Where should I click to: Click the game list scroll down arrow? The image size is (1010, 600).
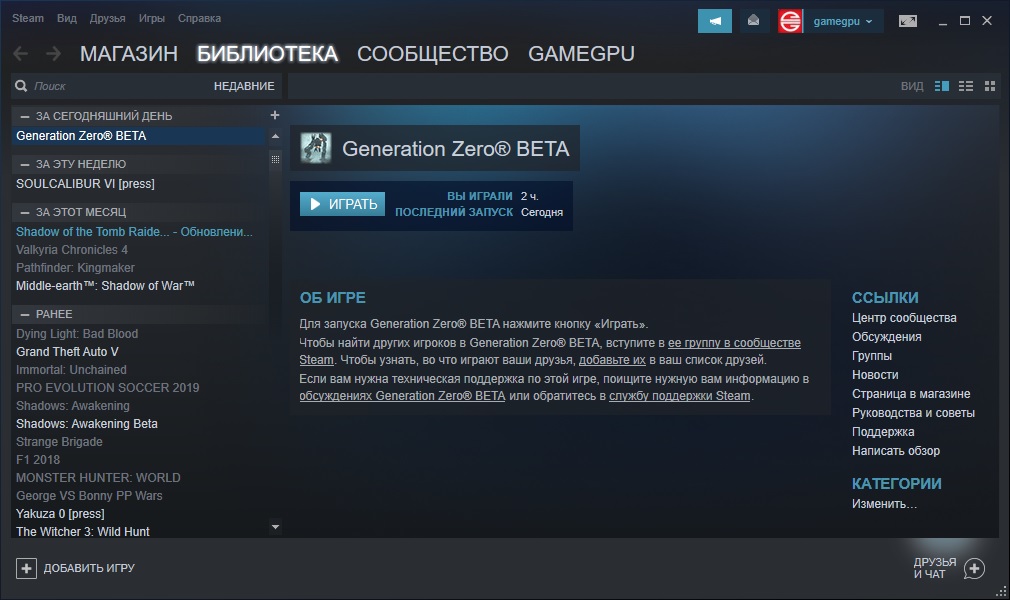coord(276,527)
